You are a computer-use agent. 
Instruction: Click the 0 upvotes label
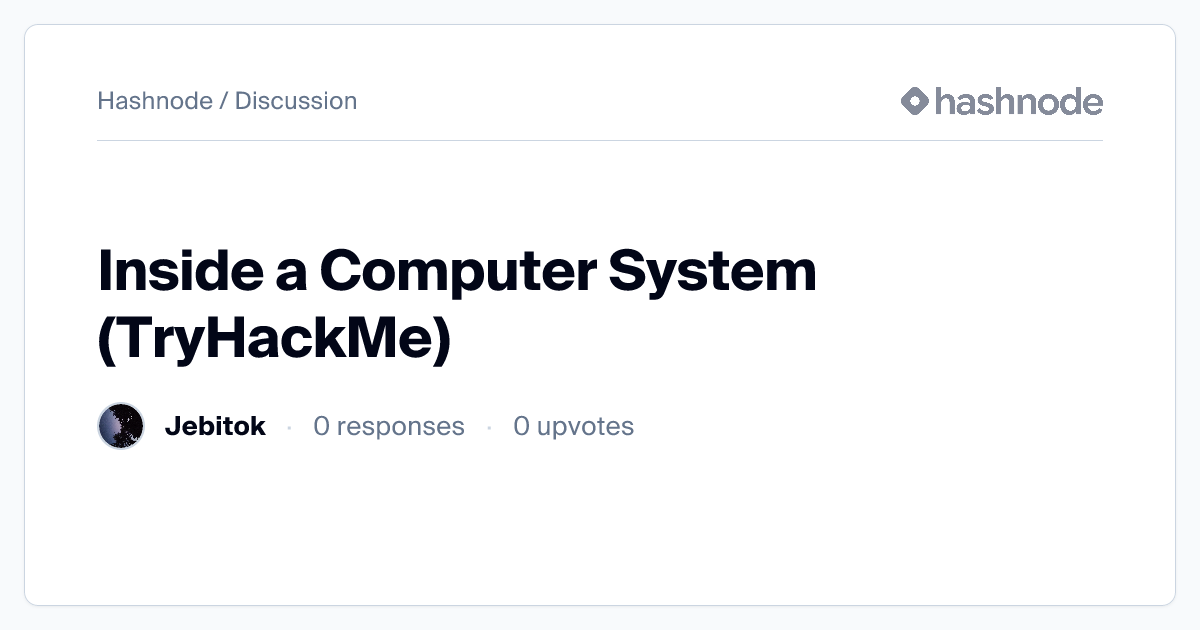573,426
